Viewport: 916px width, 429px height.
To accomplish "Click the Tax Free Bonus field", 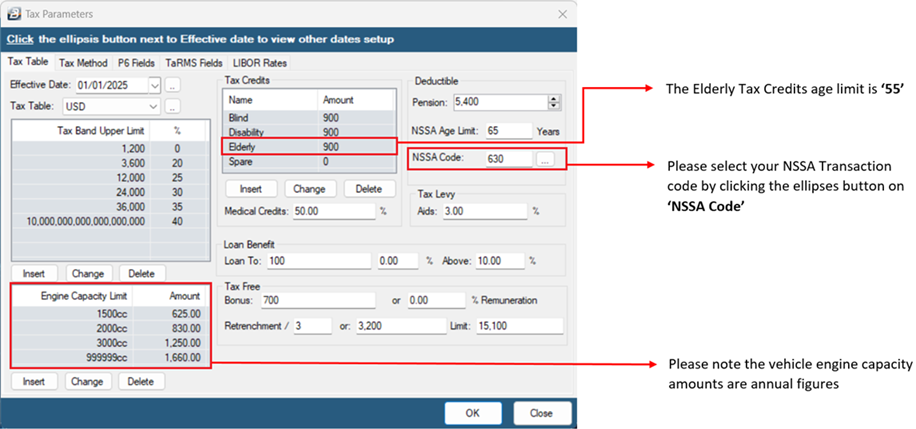I will (318, 300).
